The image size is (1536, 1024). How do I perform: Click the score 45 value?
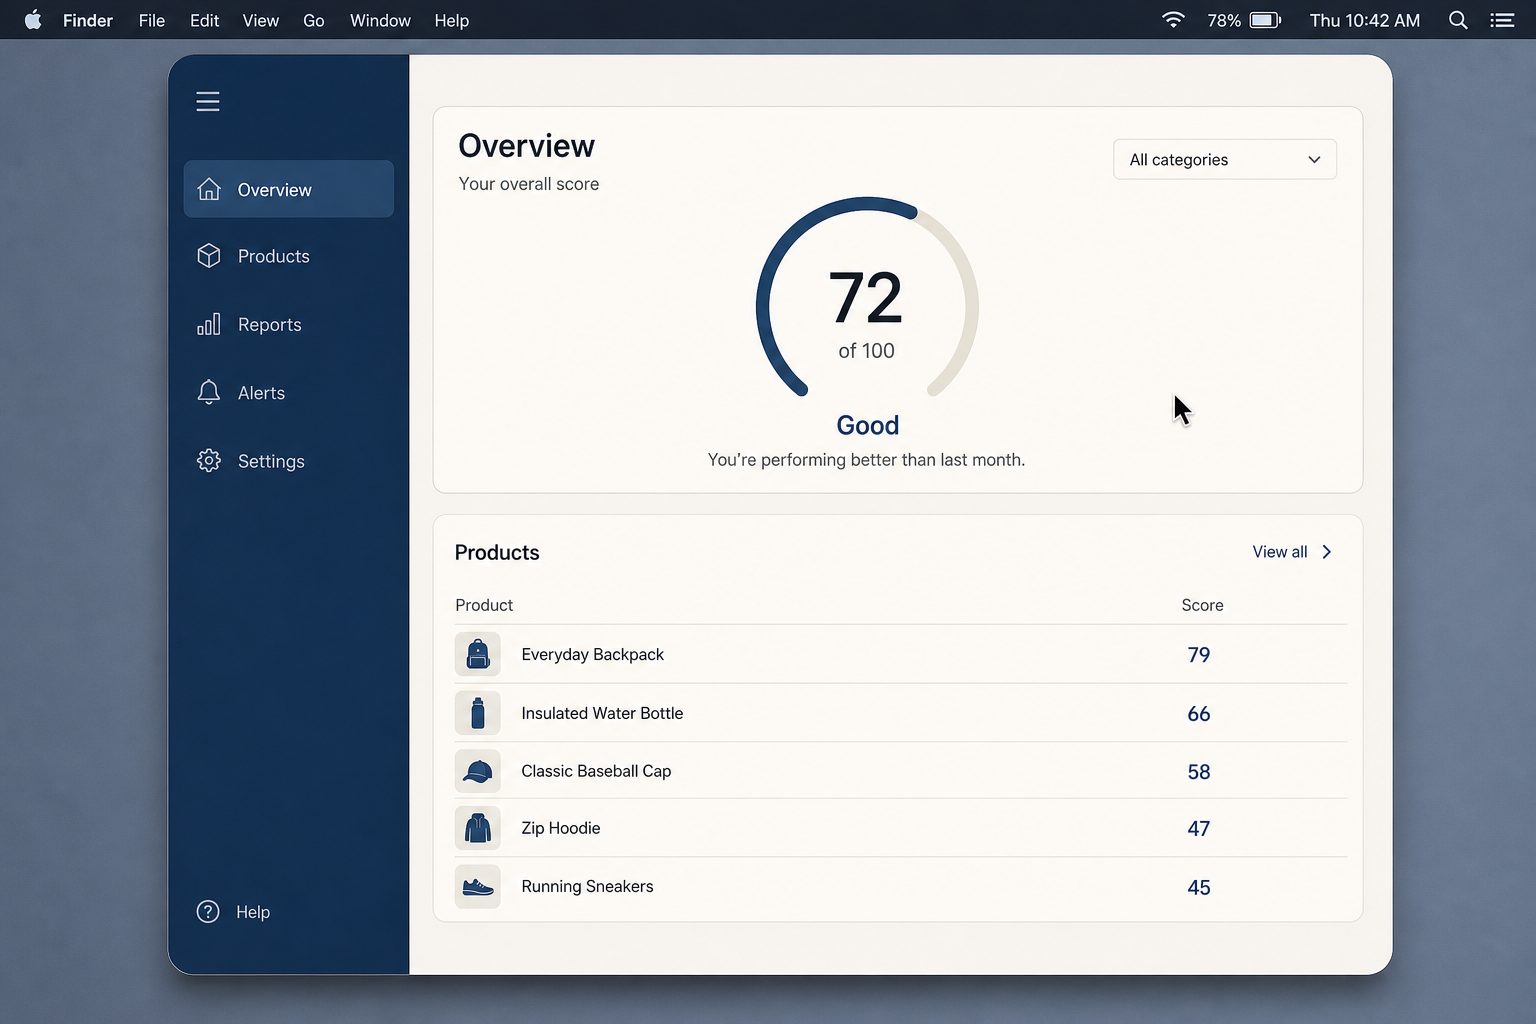(x=1199, y=888)
